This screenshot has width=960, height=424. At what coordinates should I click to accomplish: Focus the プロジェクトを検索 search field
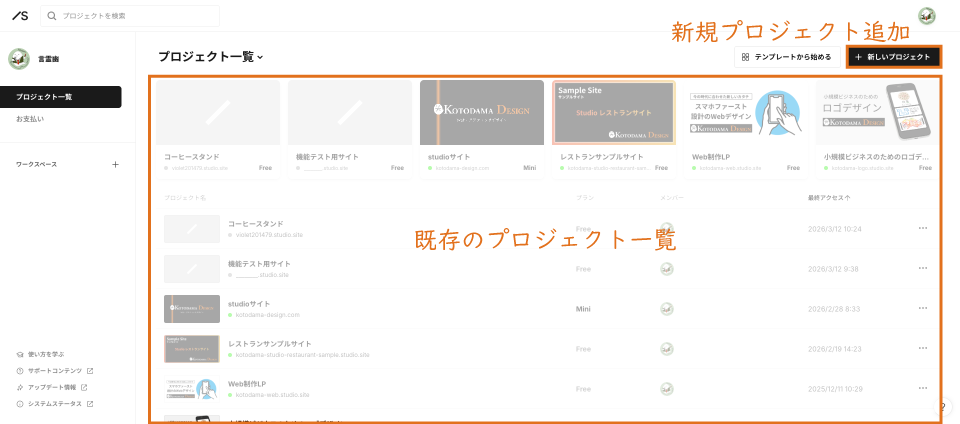click(x=130, y=16)
